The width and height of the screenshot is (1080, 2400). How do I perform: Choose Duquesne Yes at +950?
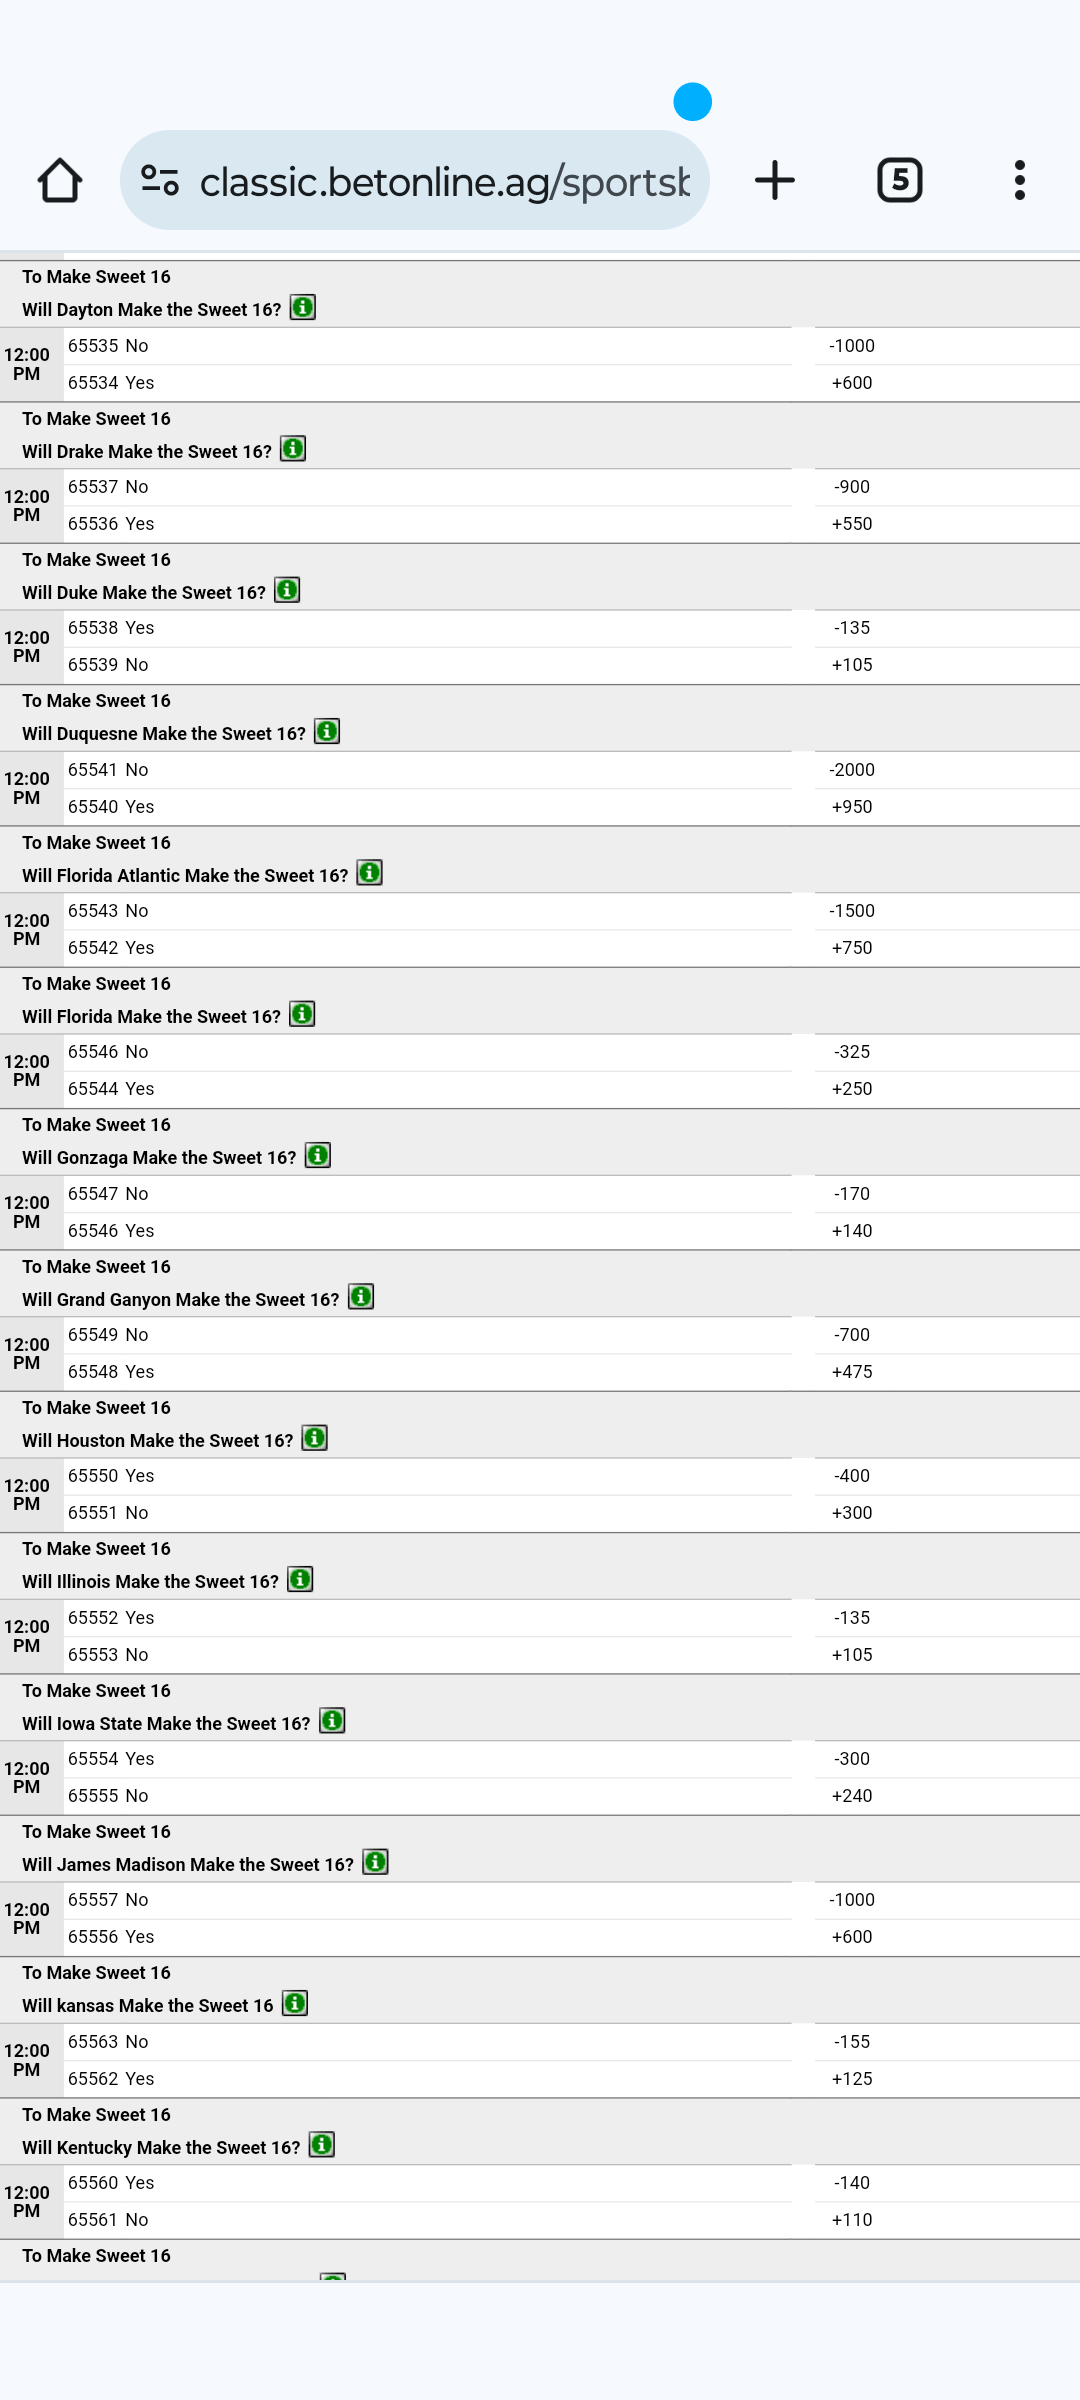(x=852, y=807)
